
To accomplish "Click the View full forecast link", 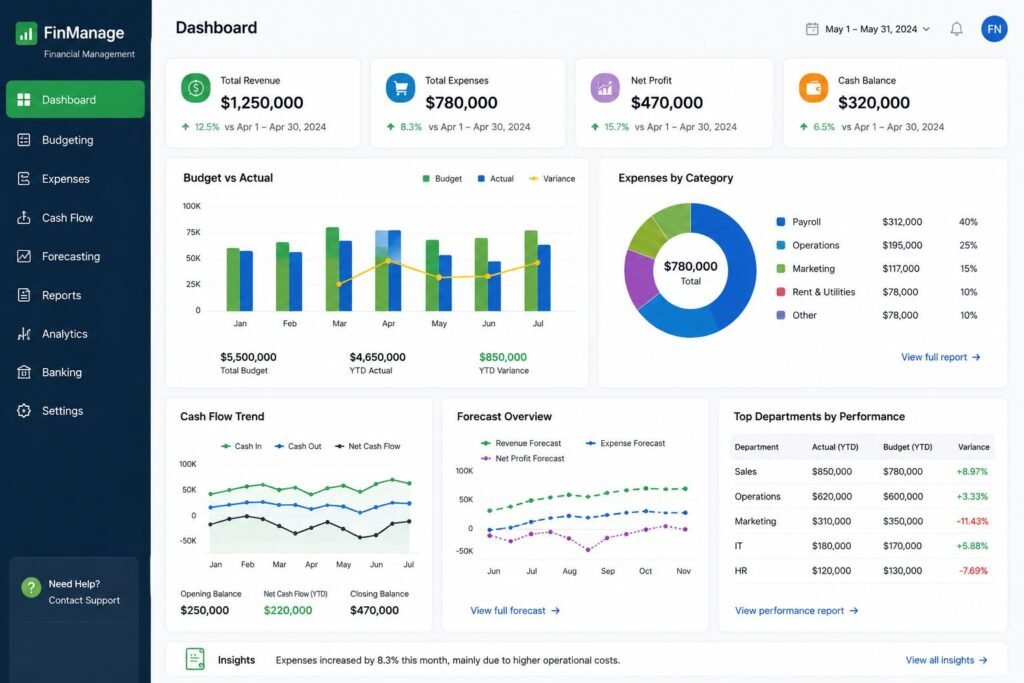I will 515,611.
